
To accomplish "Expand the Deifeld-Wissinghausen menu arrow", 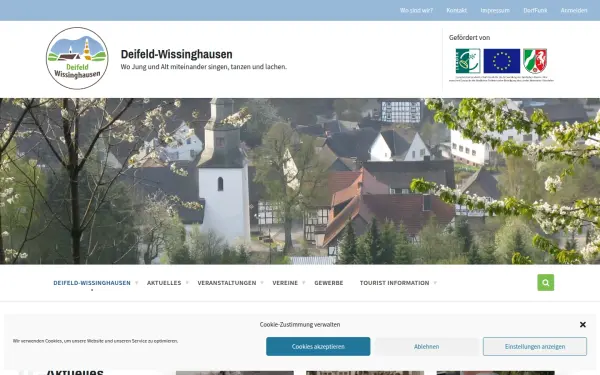I will coord(137,283).
